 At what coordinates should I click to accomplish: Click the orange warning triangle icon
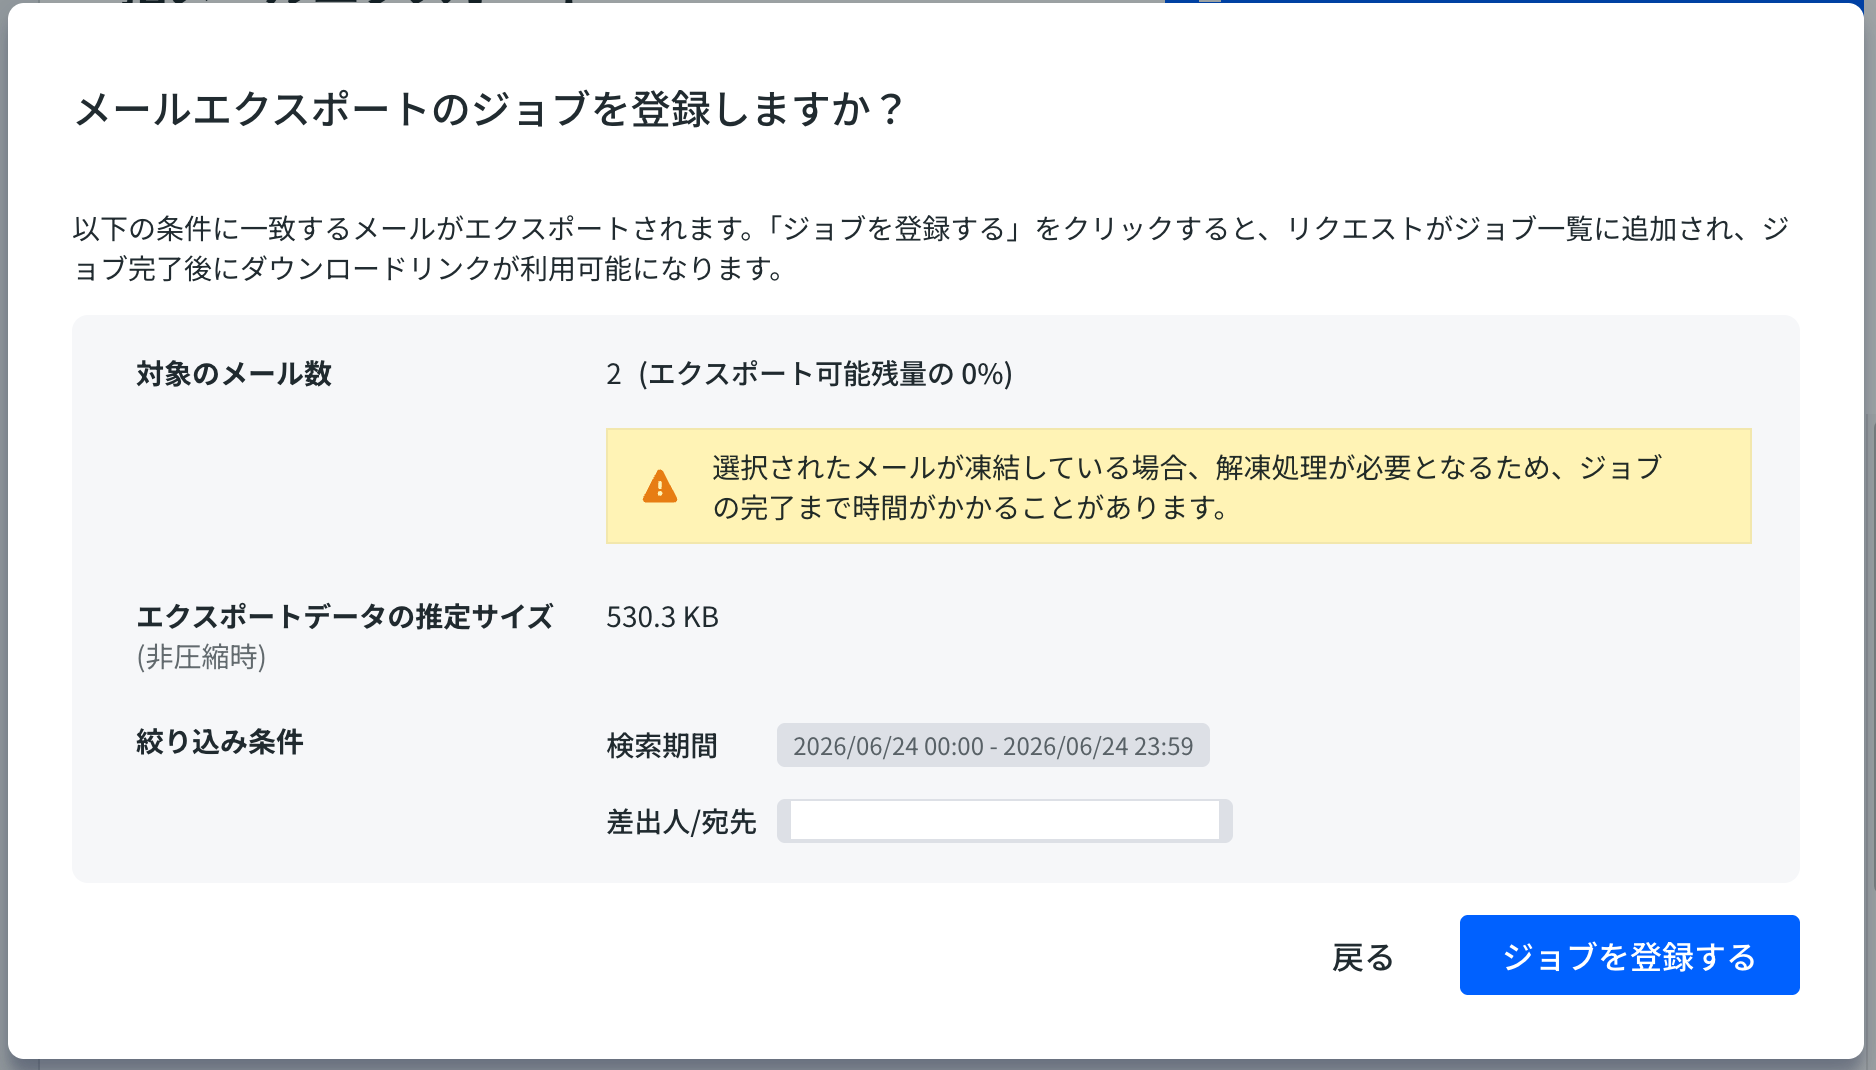tap(660, 486)
